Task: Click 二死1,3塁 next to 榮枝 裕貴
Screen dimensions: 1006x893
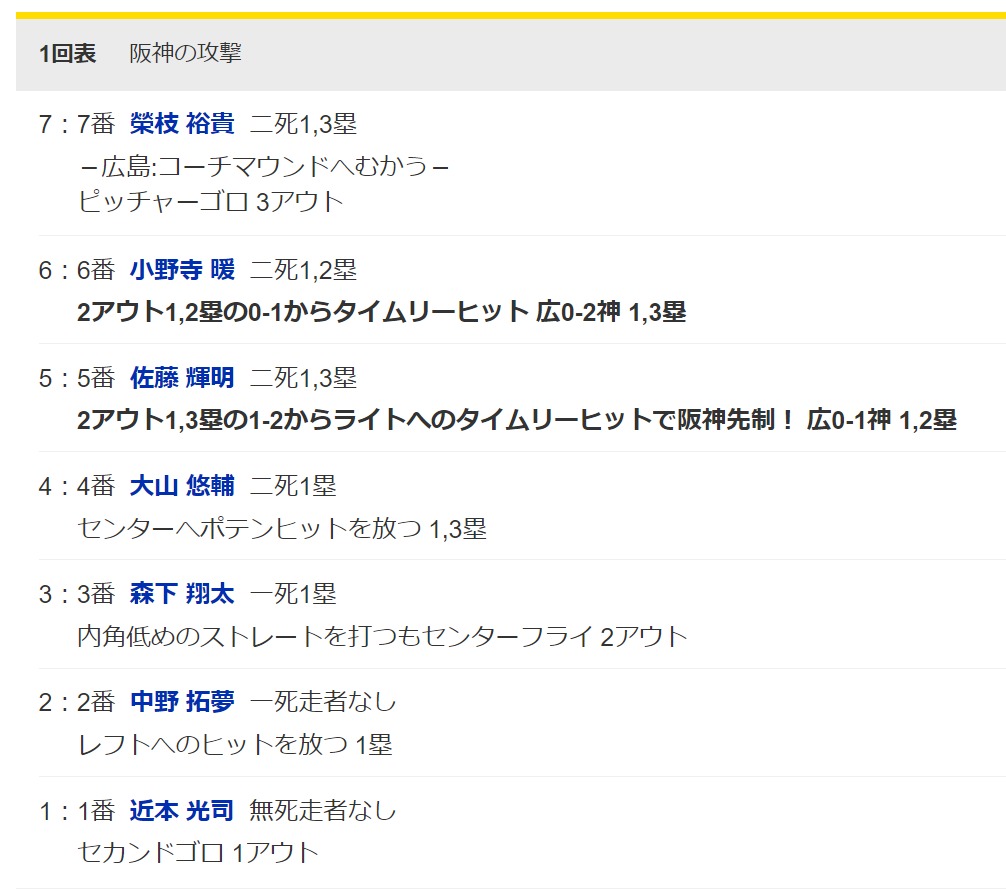Action: click(x=303, y=123)
